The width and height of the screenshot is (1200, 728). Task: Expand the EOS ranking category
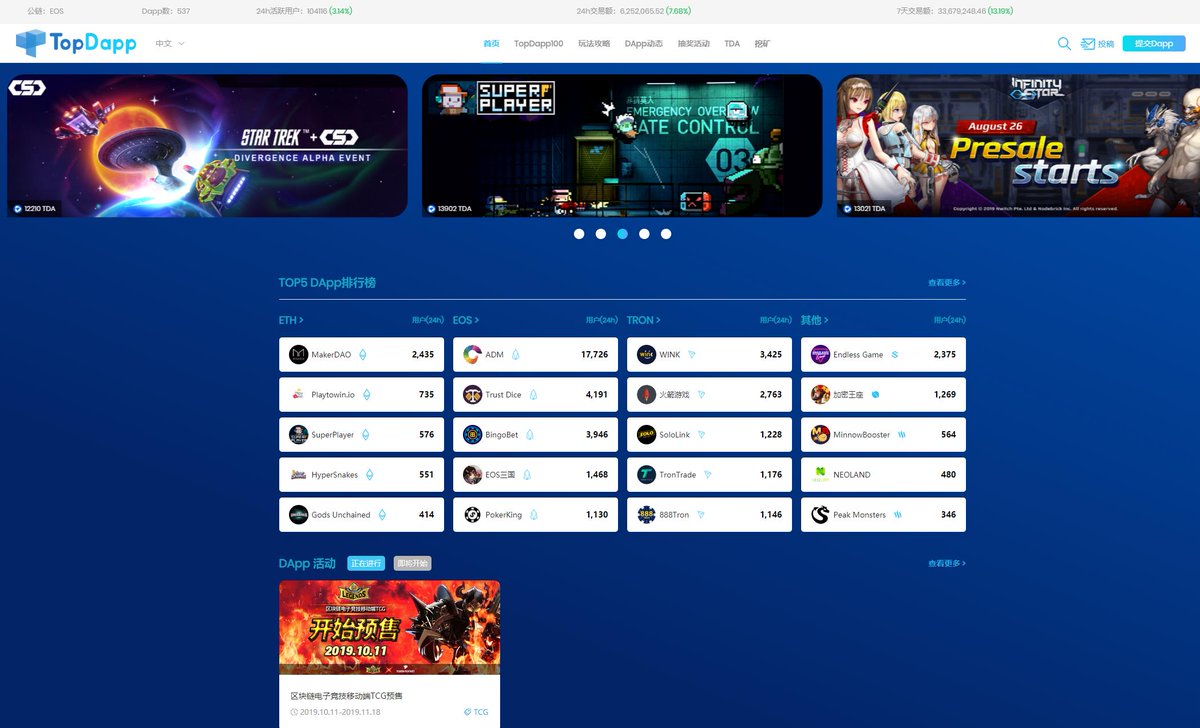coord(466,320)
